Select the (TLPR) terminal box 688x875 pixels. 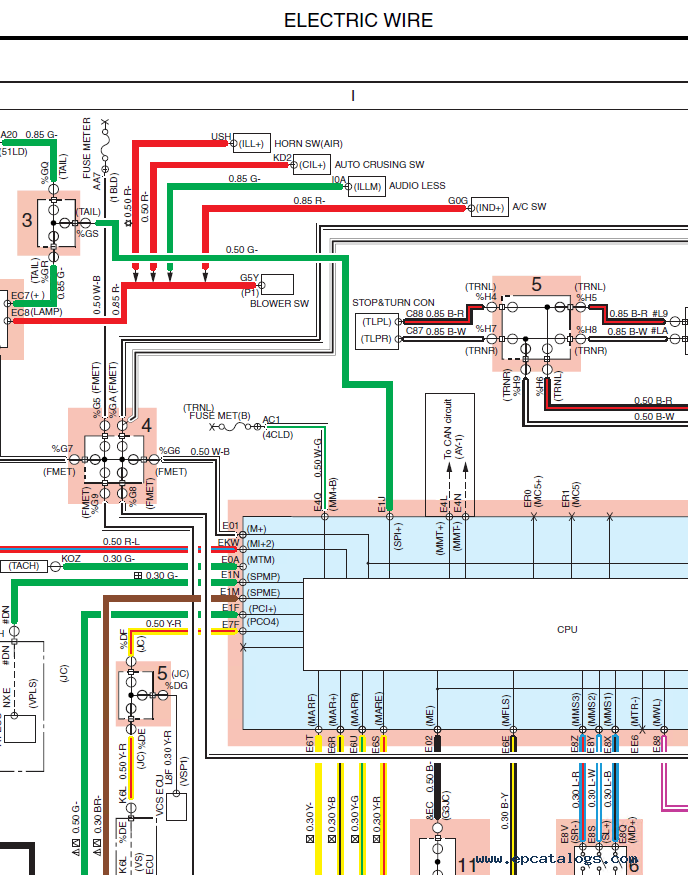377,340
